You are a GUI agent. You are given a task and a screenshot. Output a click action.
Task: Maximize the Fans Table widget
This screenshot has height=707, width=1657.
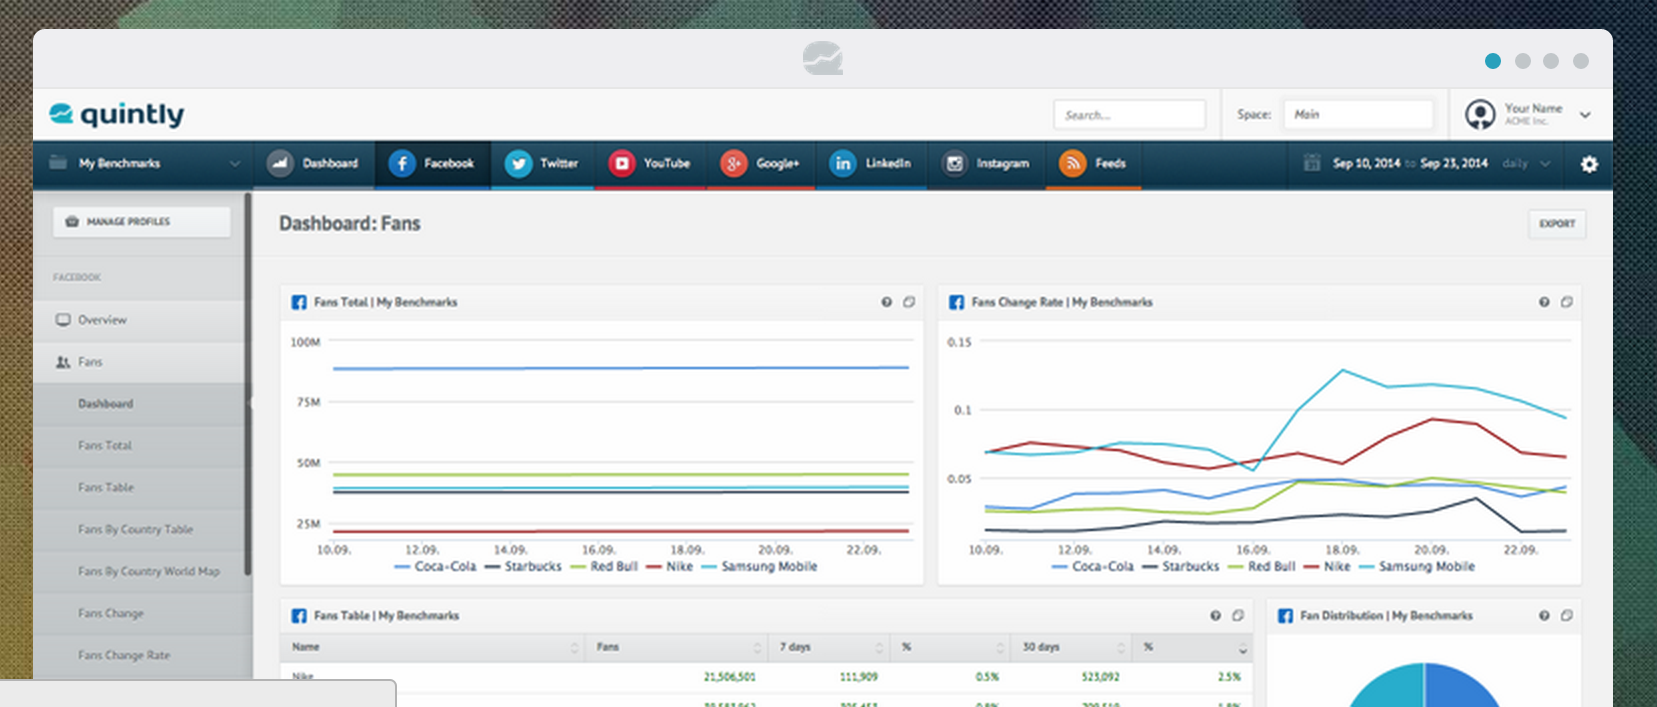(x=1238, y=616)
